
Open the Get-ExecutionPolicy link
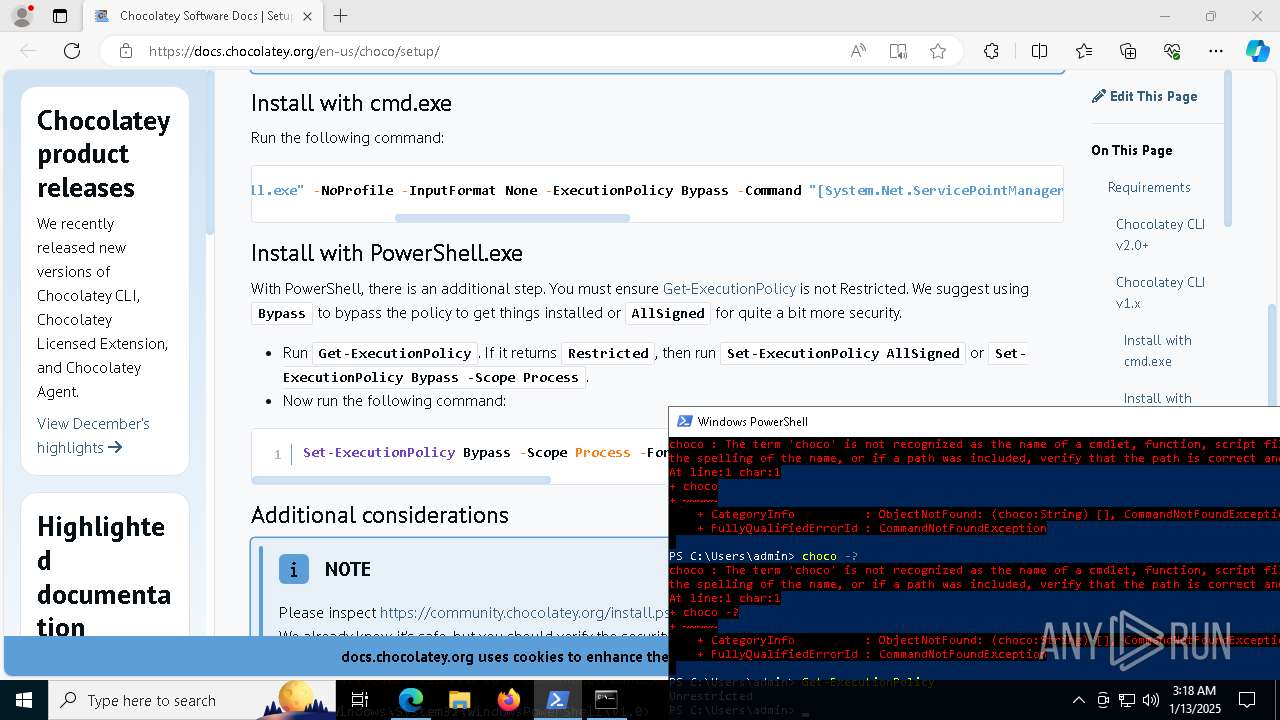(x=729, y=288)
